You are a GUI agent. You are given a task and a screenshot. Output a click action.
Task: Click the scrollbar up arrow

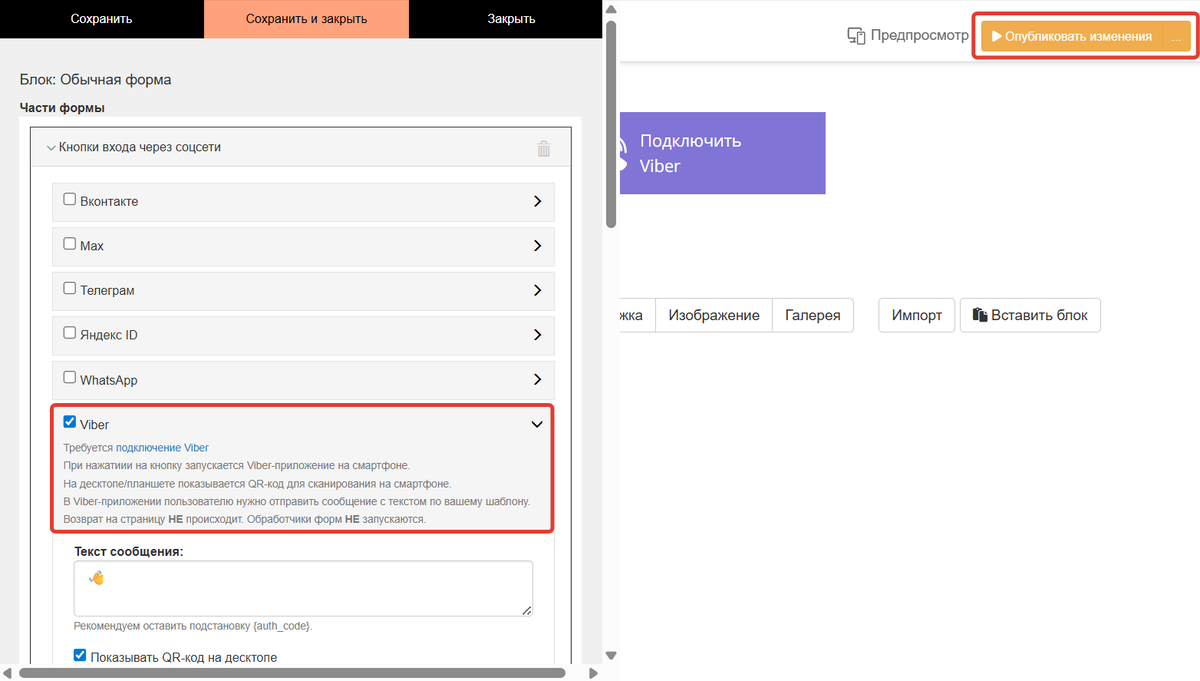[610, 8]
